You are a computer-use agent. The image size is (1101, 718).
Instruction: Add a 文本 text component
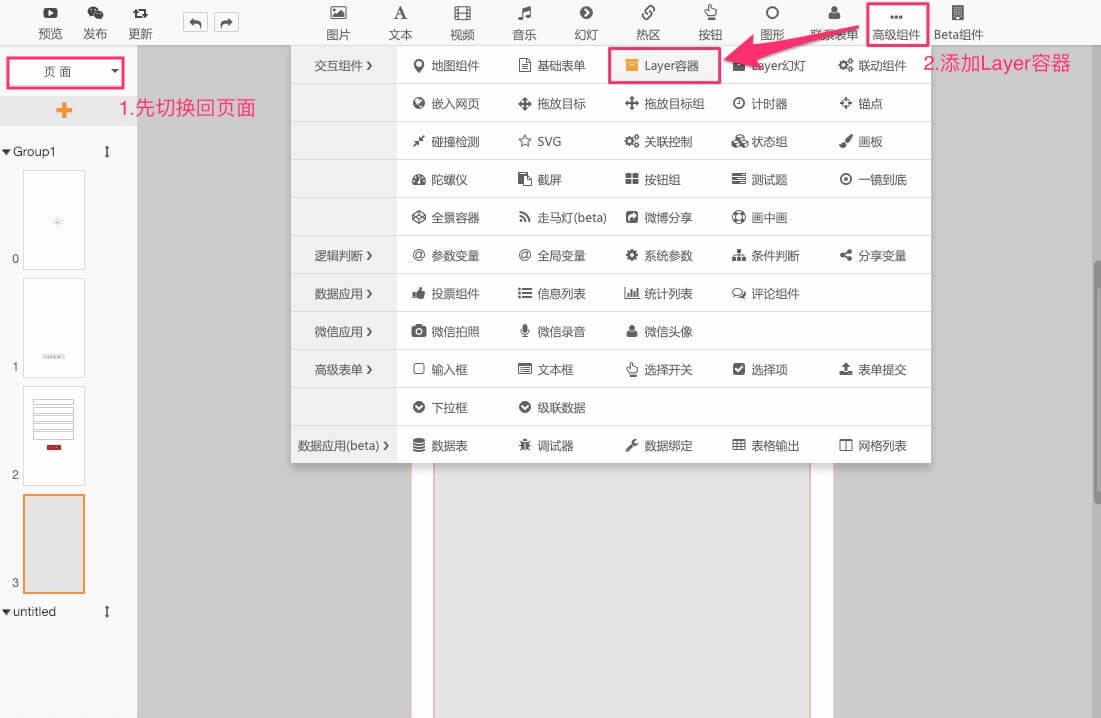(x=400, y=22)
